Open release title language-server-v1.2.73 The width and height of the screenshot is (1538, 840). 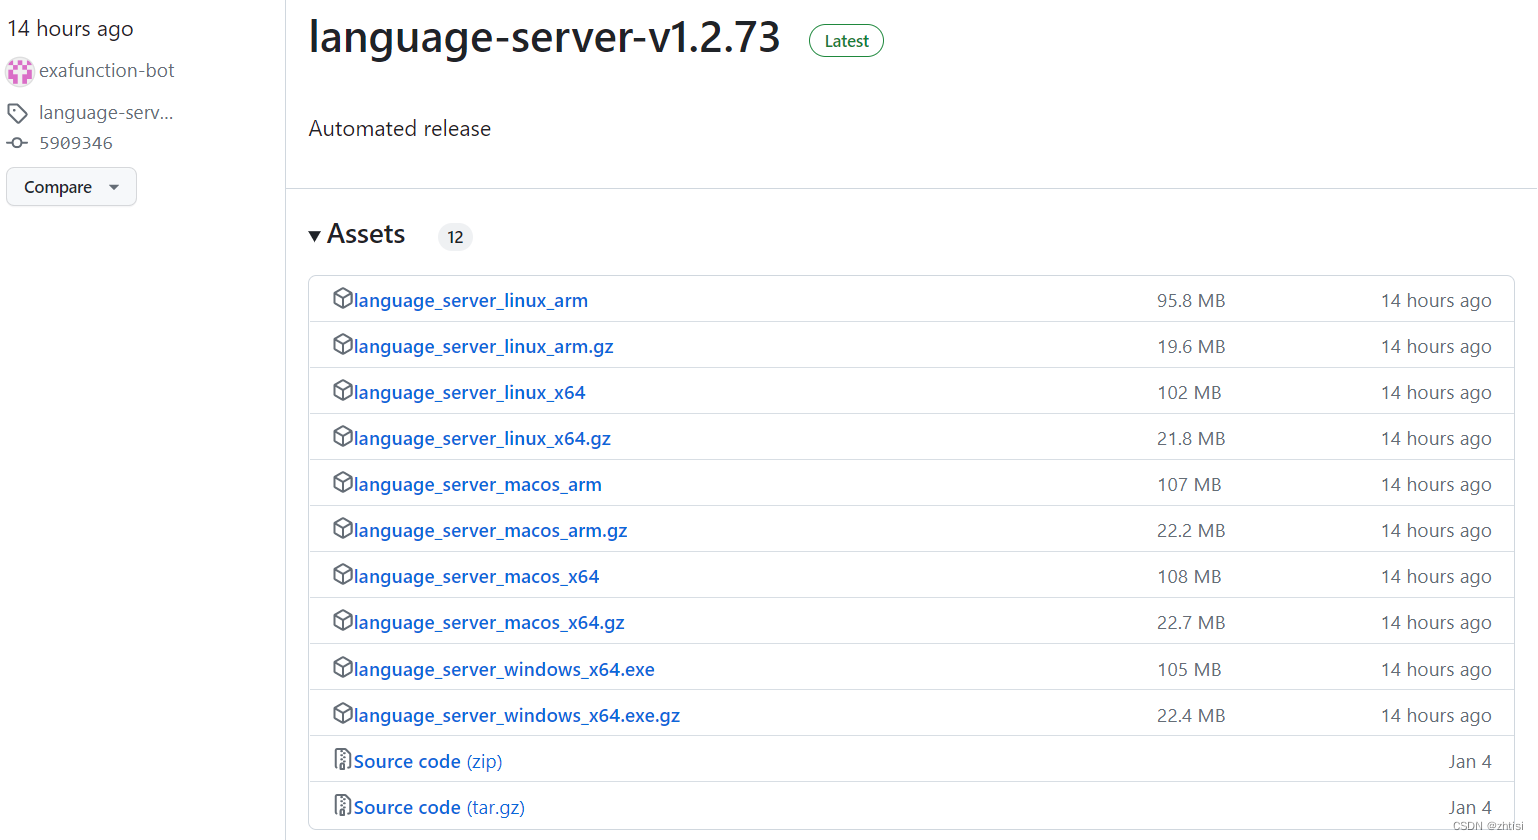[x=545, y=37]
